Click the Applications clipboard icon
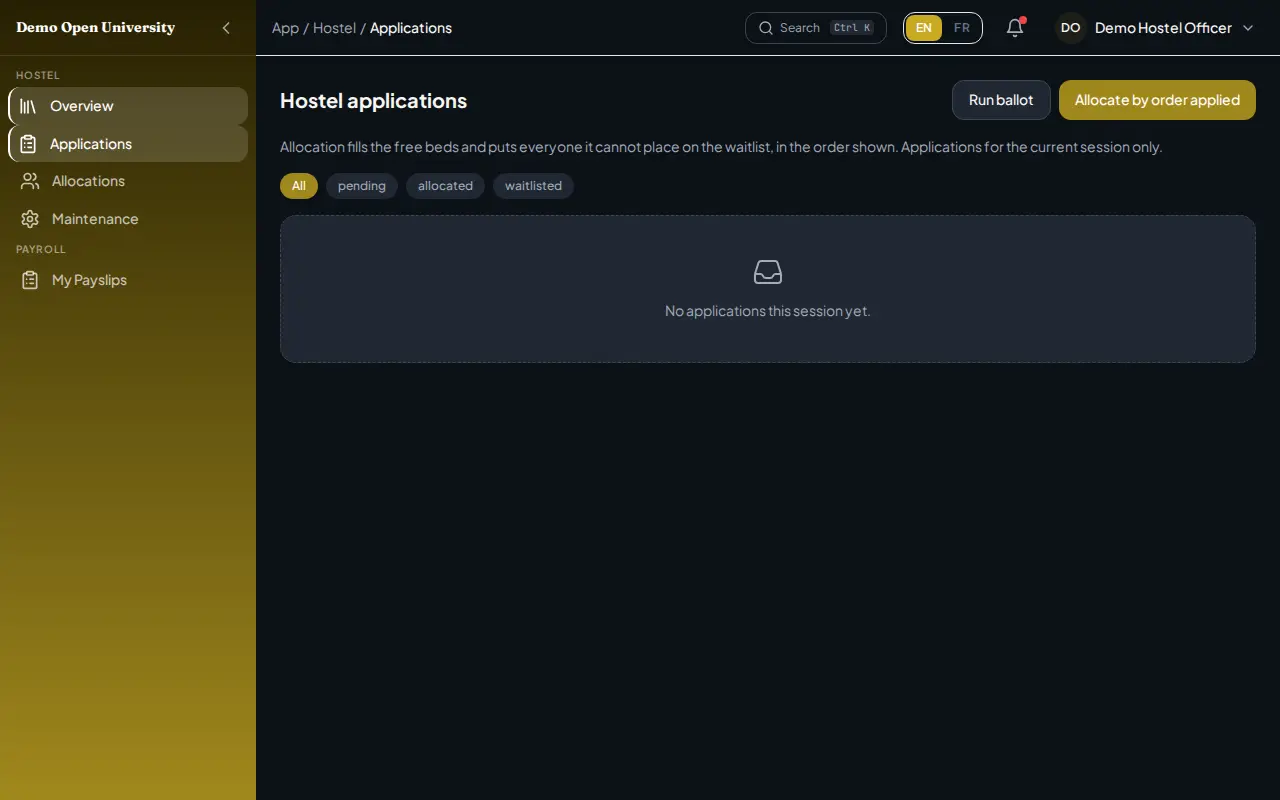This screenshot has height=800, width=1280. (28, 144)
